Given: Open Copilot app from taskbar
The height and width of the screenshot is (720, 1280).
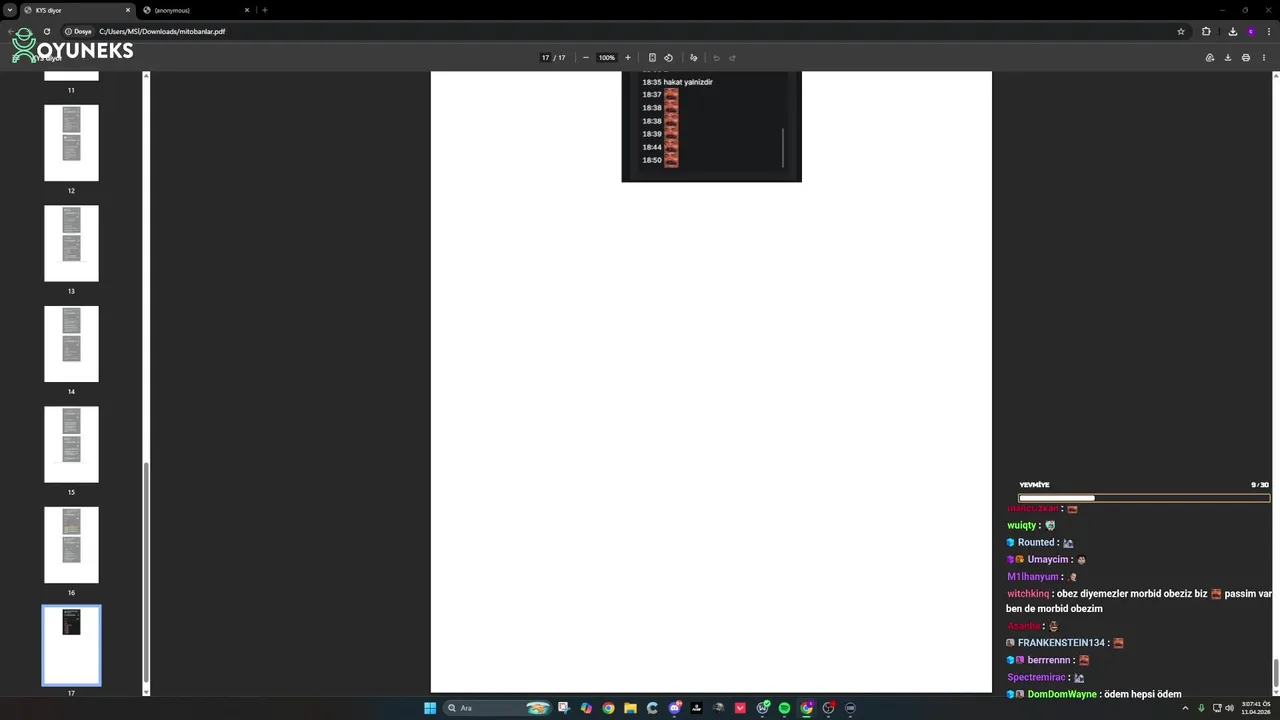Looking at the screenshot, I should click(586, 708).
